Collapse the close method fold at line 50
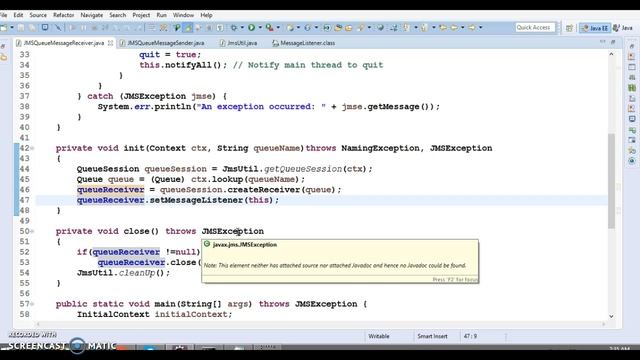 point(32,231)
